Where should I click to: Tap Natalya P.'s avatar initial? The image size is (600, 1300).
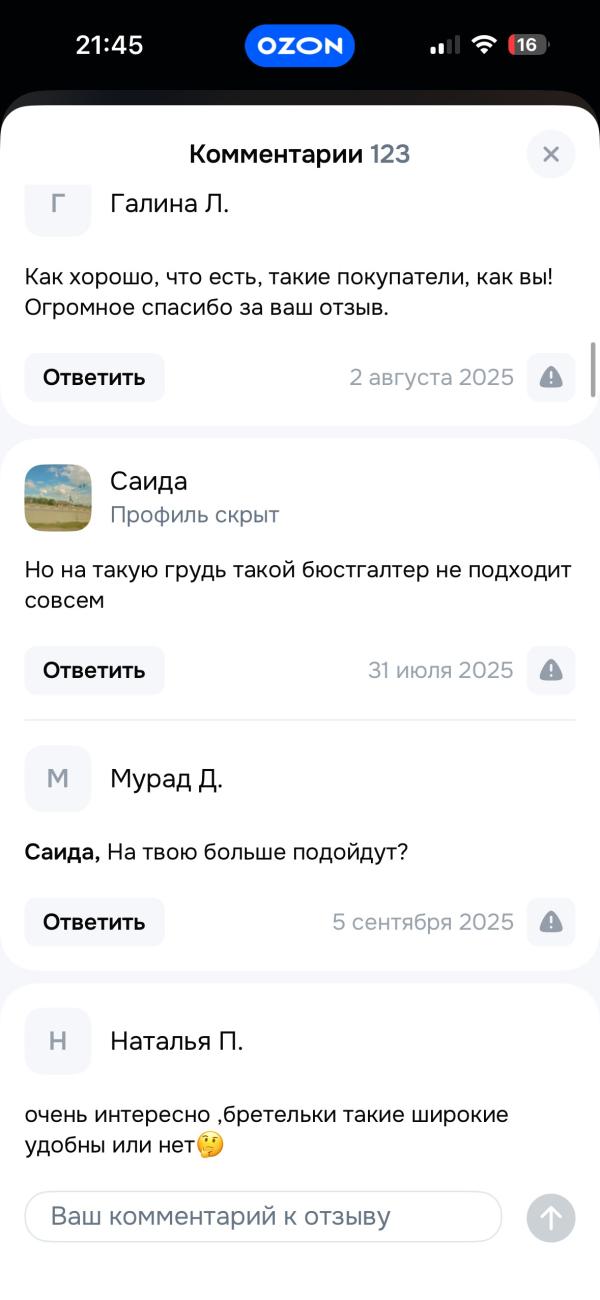point(58,1041)
